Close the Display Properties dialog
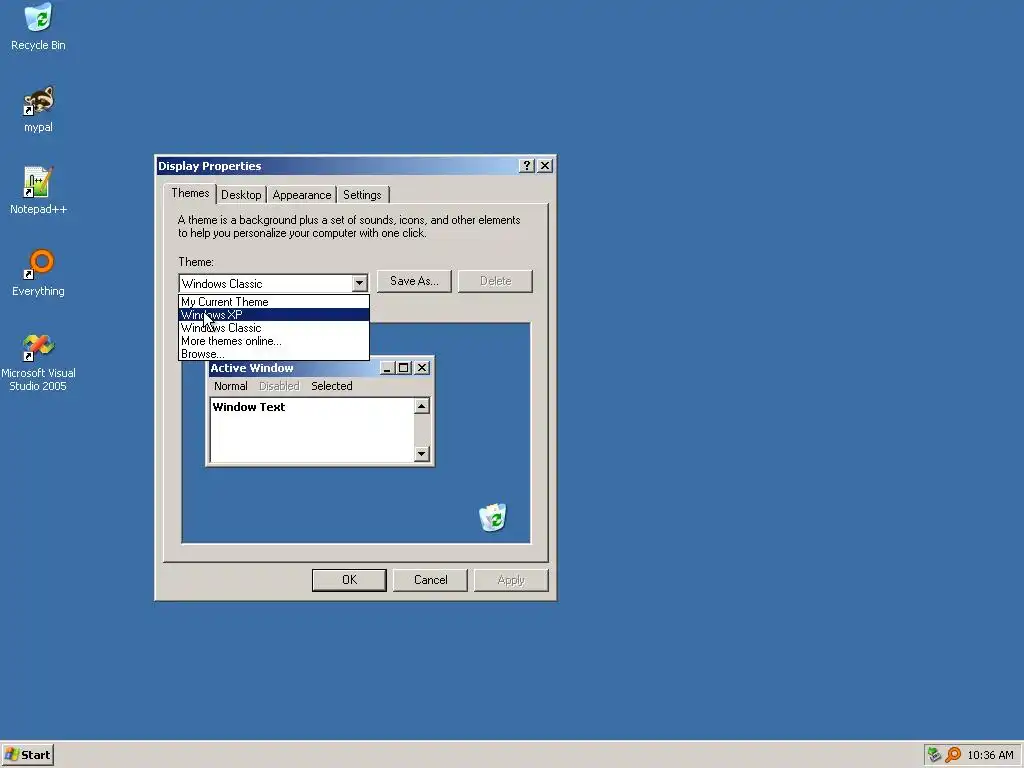This screenshot has width=1024, height=768. tap(545, 166)
